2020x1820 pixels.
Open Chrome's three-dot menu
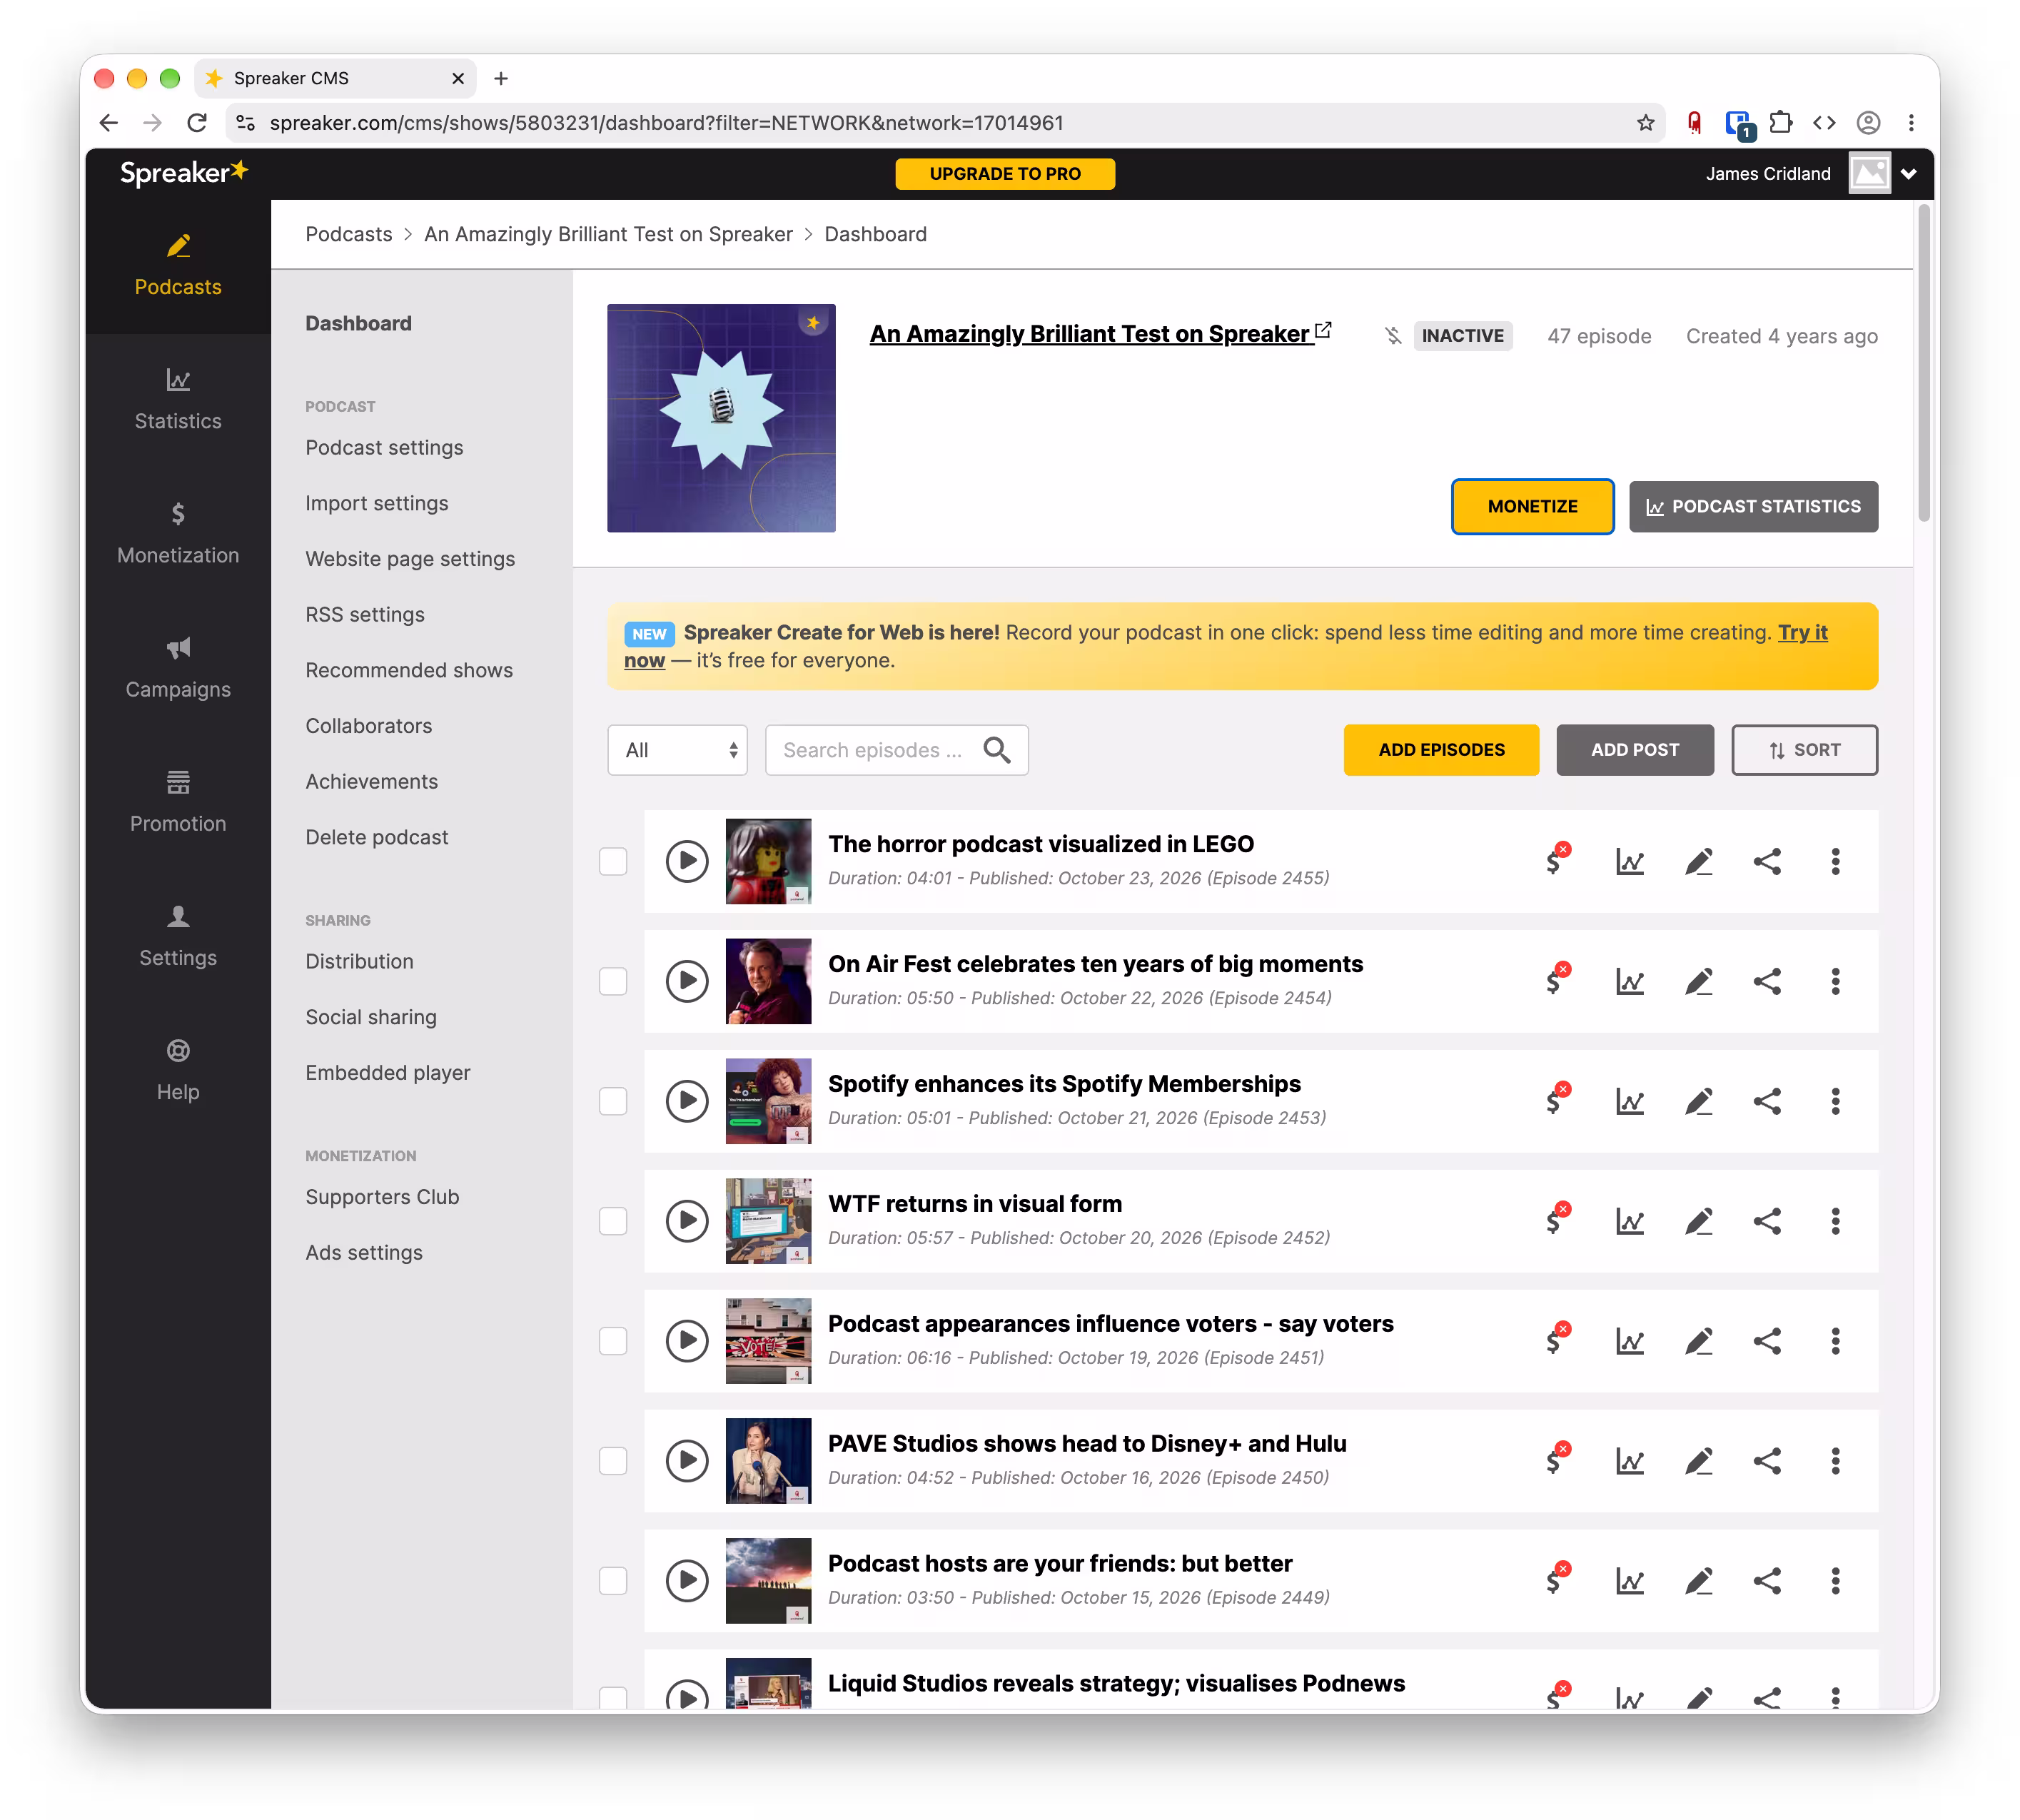point(1910,122)
